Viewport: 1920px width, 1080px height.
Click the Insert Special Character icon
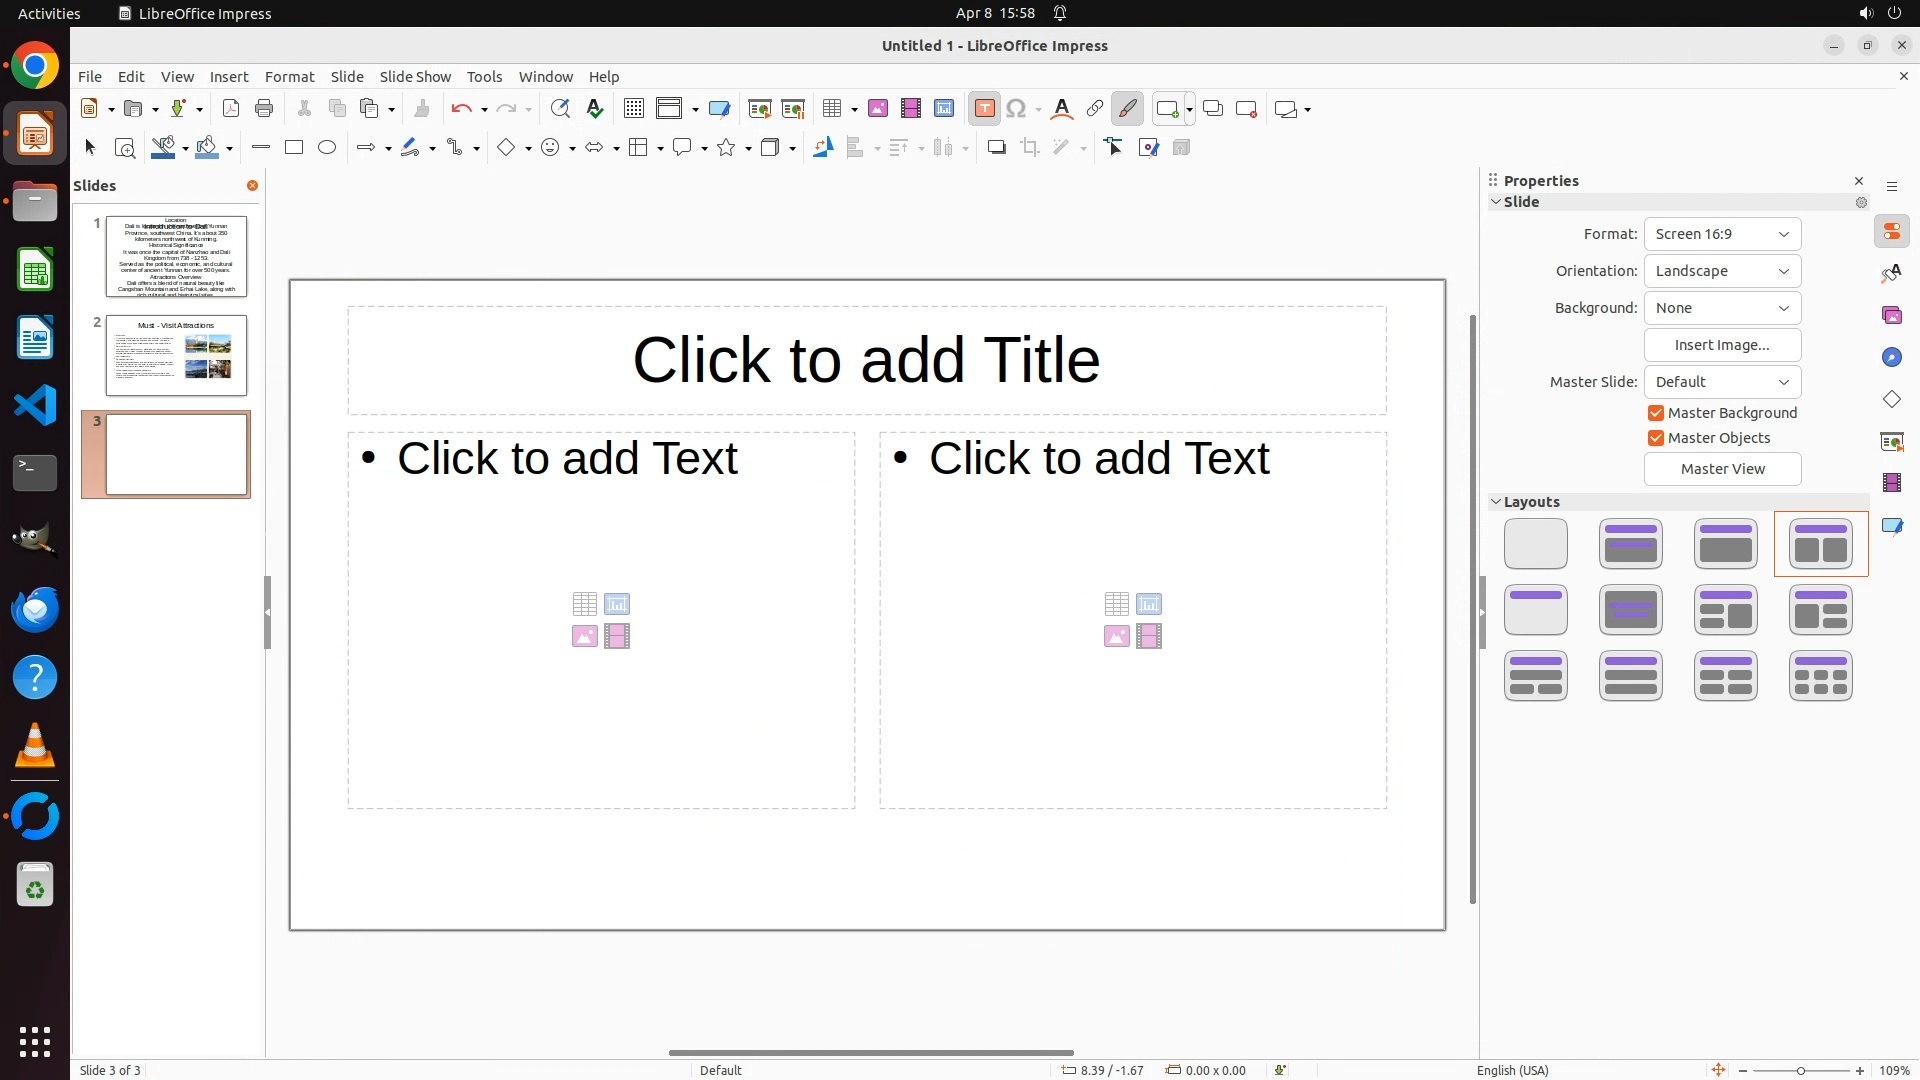pyautogui.click(x=1016, y=109)
